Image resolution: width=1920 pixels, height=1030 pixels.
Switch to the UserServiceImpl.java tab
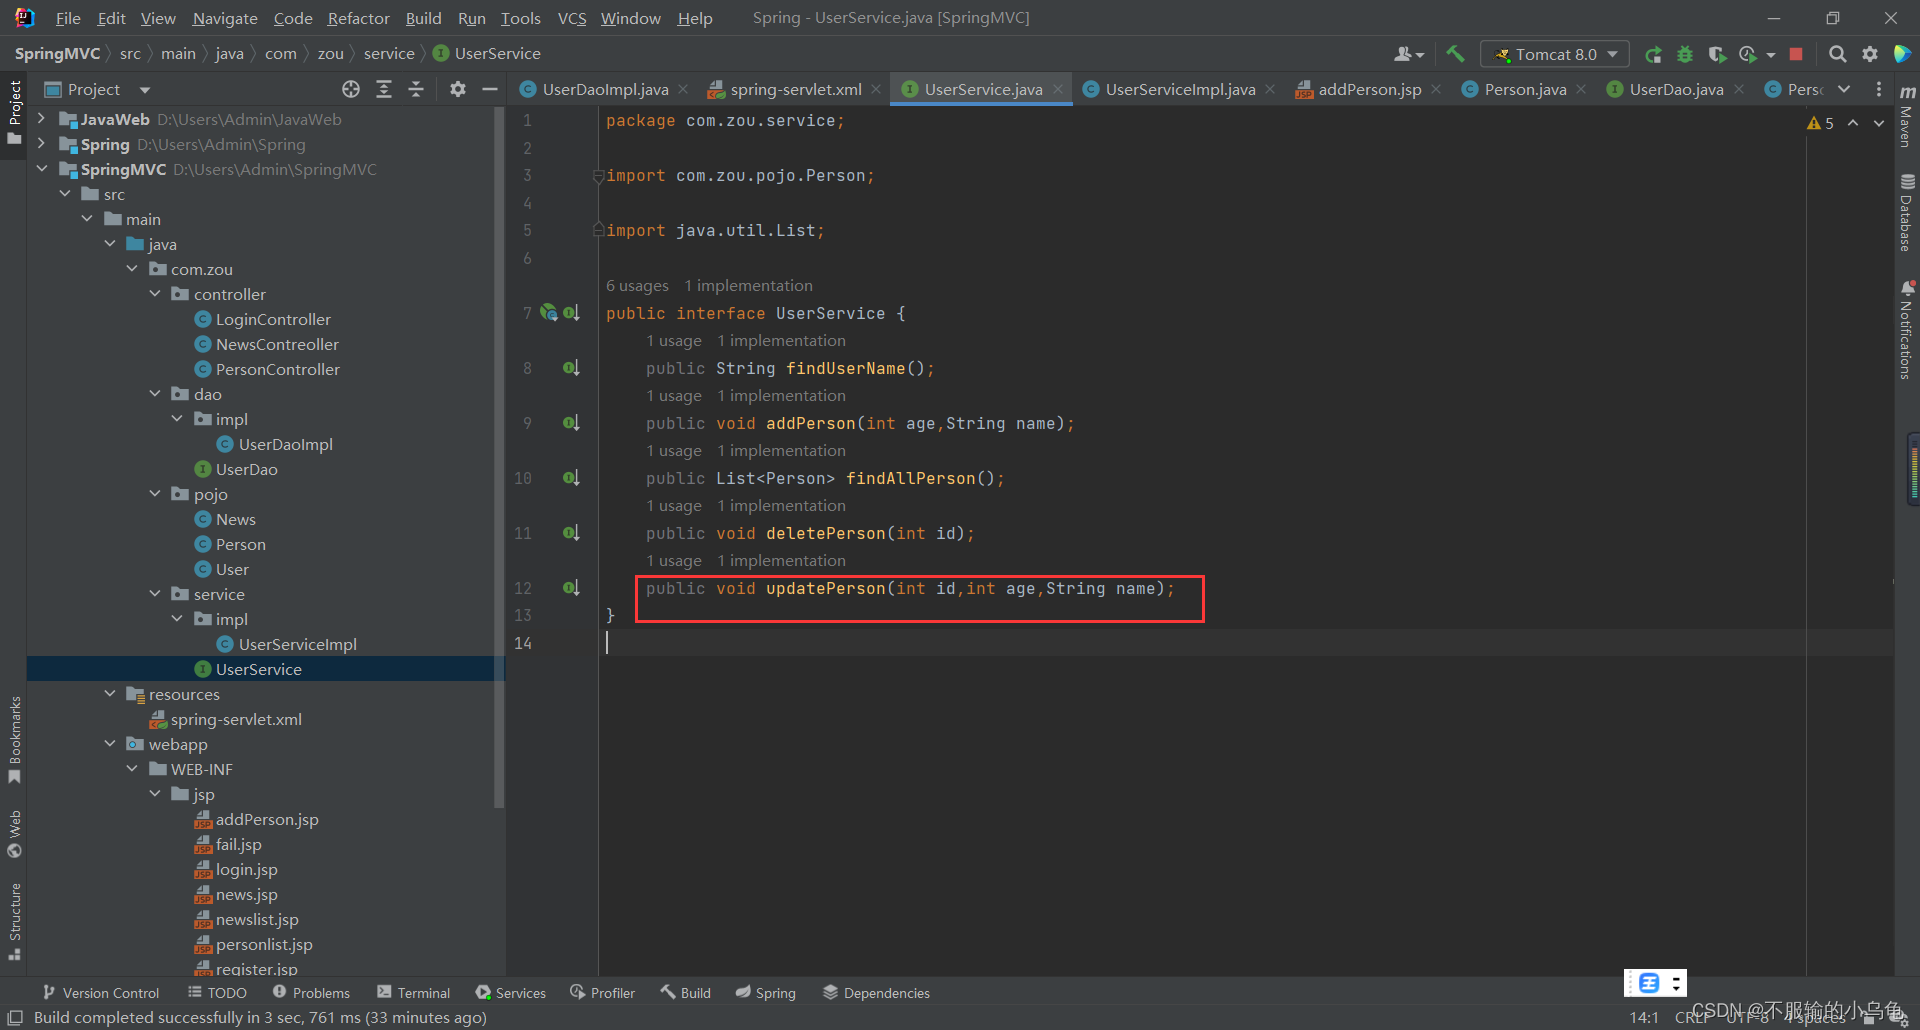[x=1178, y=89]
